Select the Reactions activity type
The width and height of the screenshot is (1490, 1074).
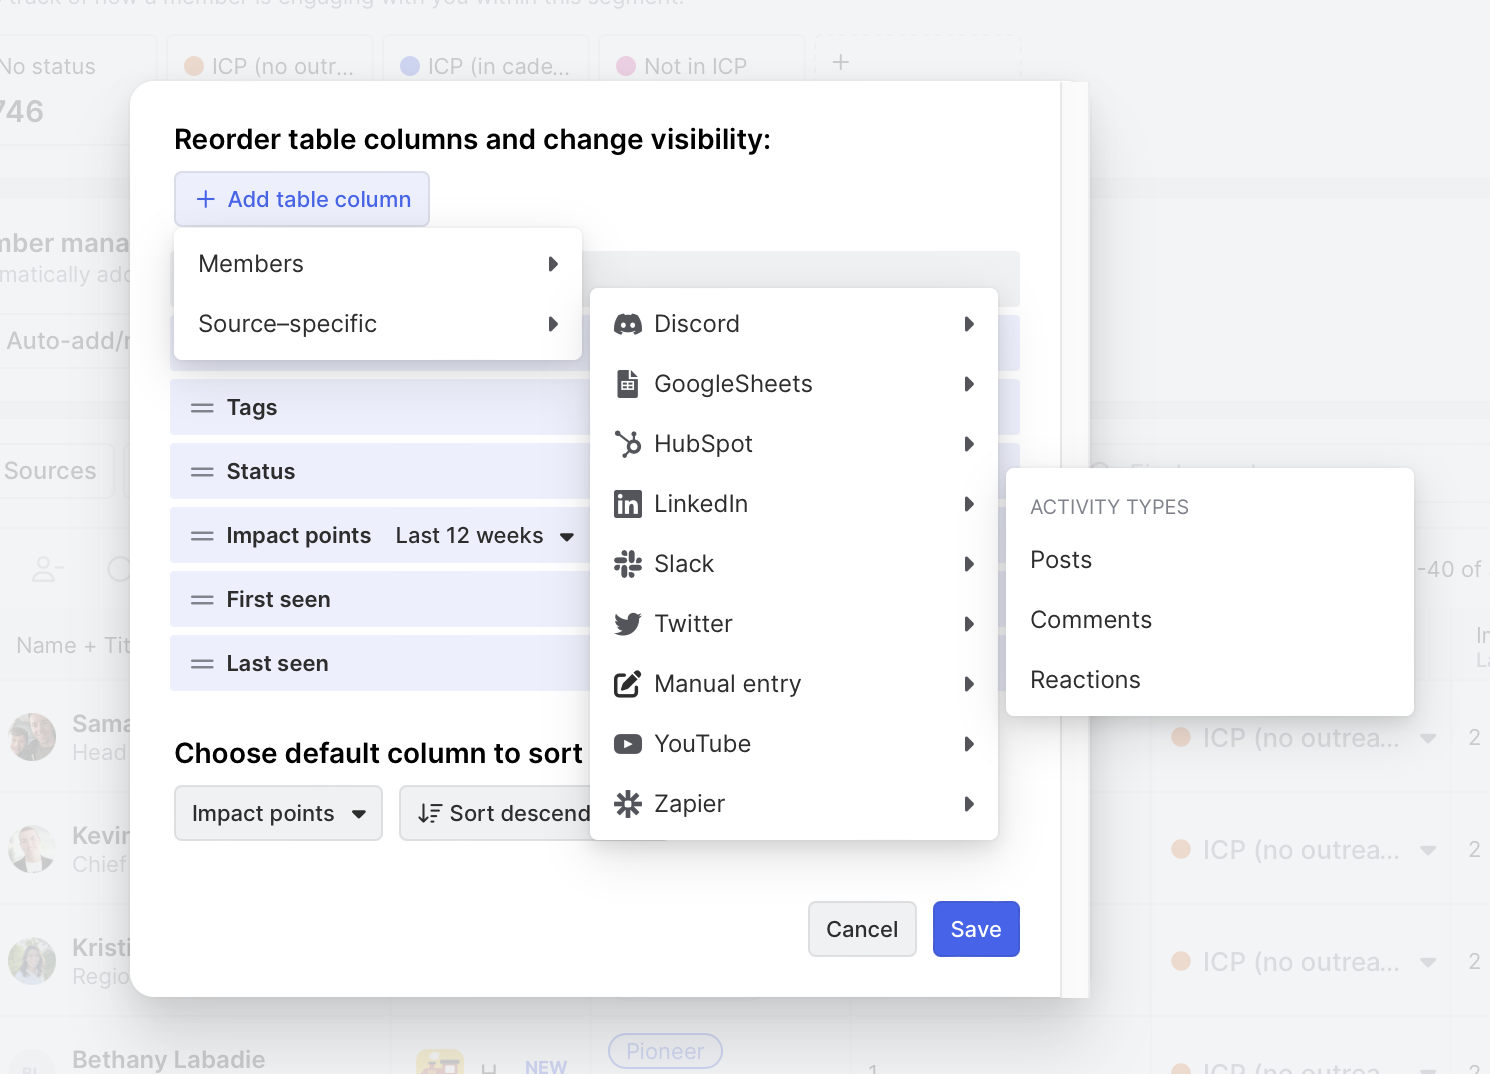tap(1085, 680)
